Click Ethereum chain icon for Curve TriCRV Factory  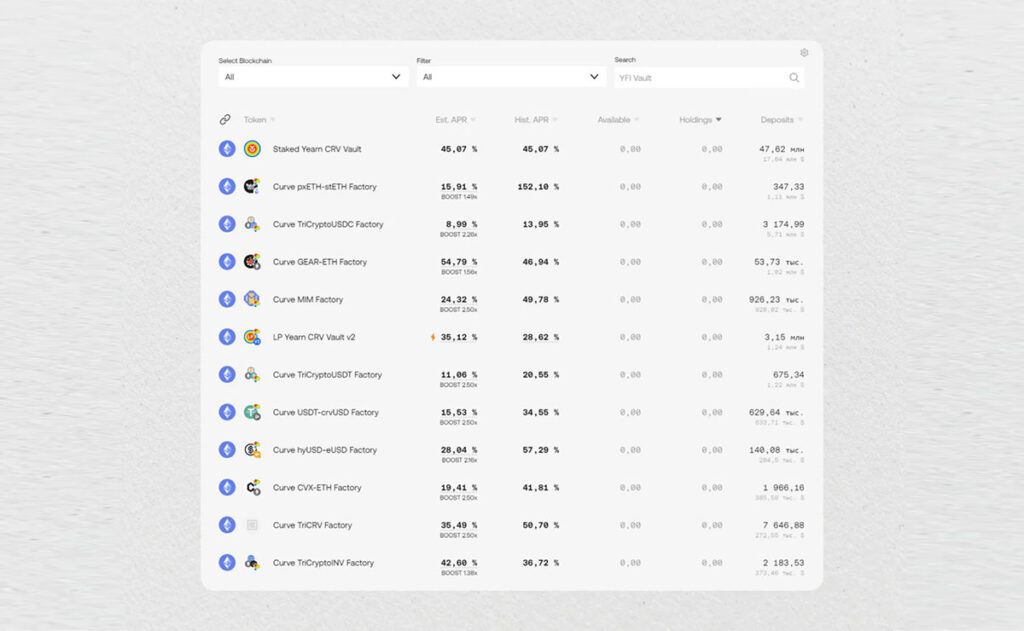click(x=227, y=525)
